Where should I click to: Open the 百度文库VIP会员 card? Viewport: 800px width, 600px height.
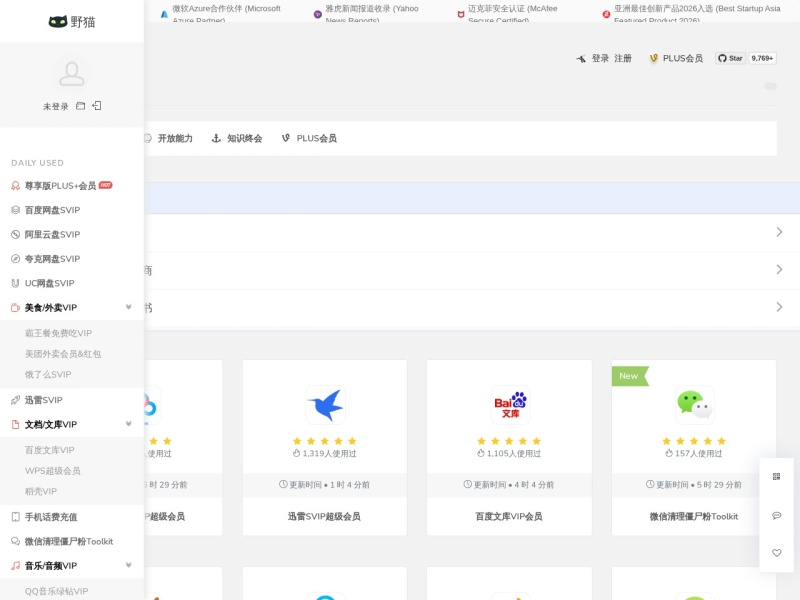click(509, 447)
